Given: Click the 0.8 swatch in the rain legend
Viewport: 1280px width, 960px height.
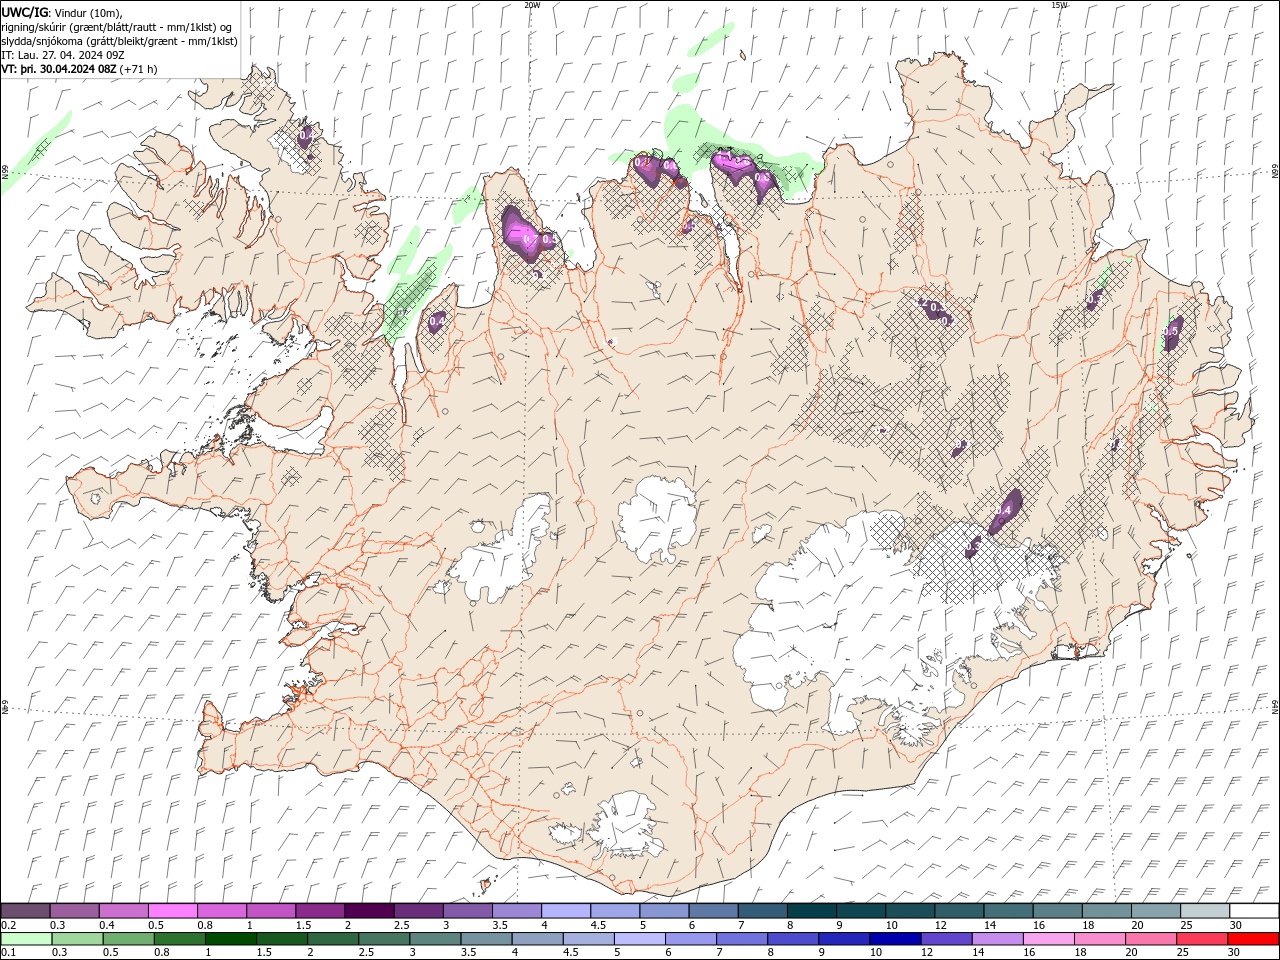Looking at the screenshot, I should pyautogui.click(x=179, y=939).
